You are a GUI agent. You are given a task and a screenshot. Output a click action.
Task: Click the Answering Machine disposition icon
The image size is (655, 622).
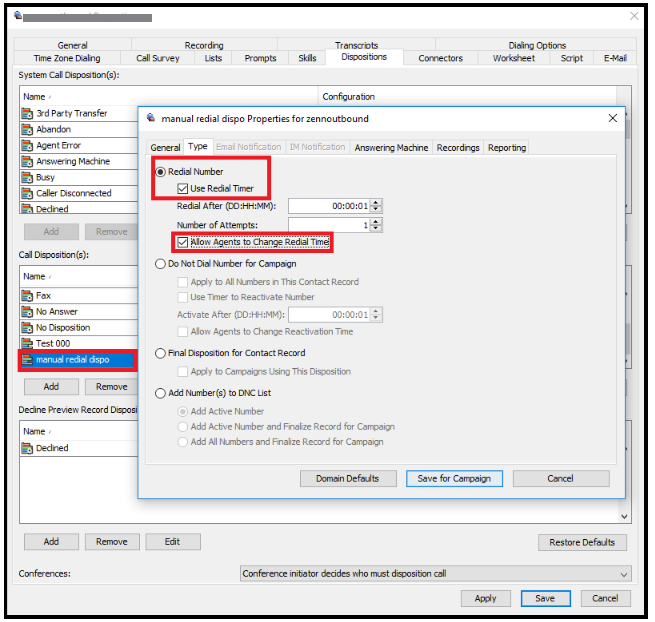tap(27, 162)
